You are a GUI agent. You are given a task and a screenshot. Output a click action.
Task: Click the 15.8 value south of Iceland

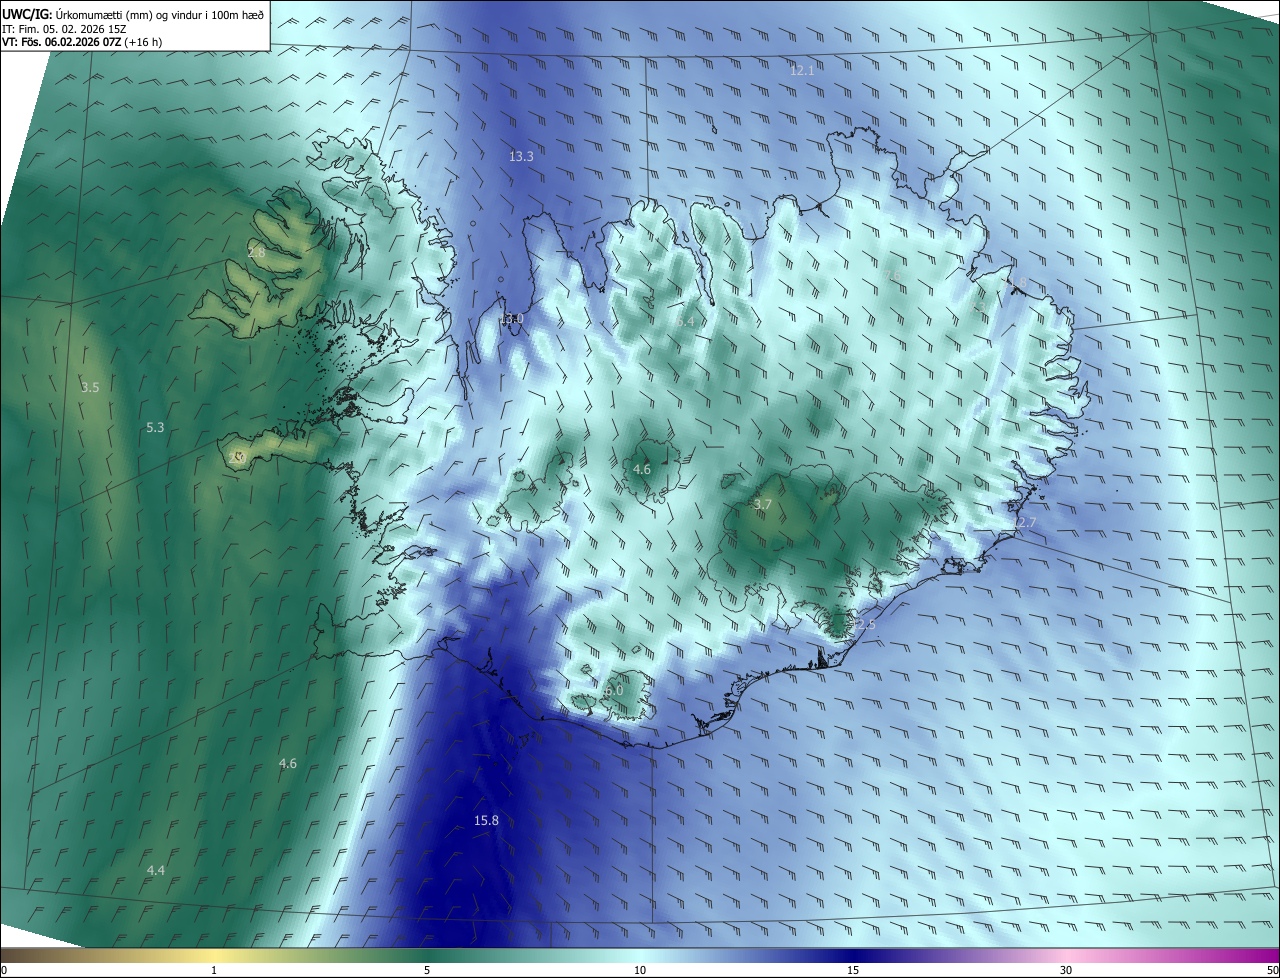coord(486,821)
